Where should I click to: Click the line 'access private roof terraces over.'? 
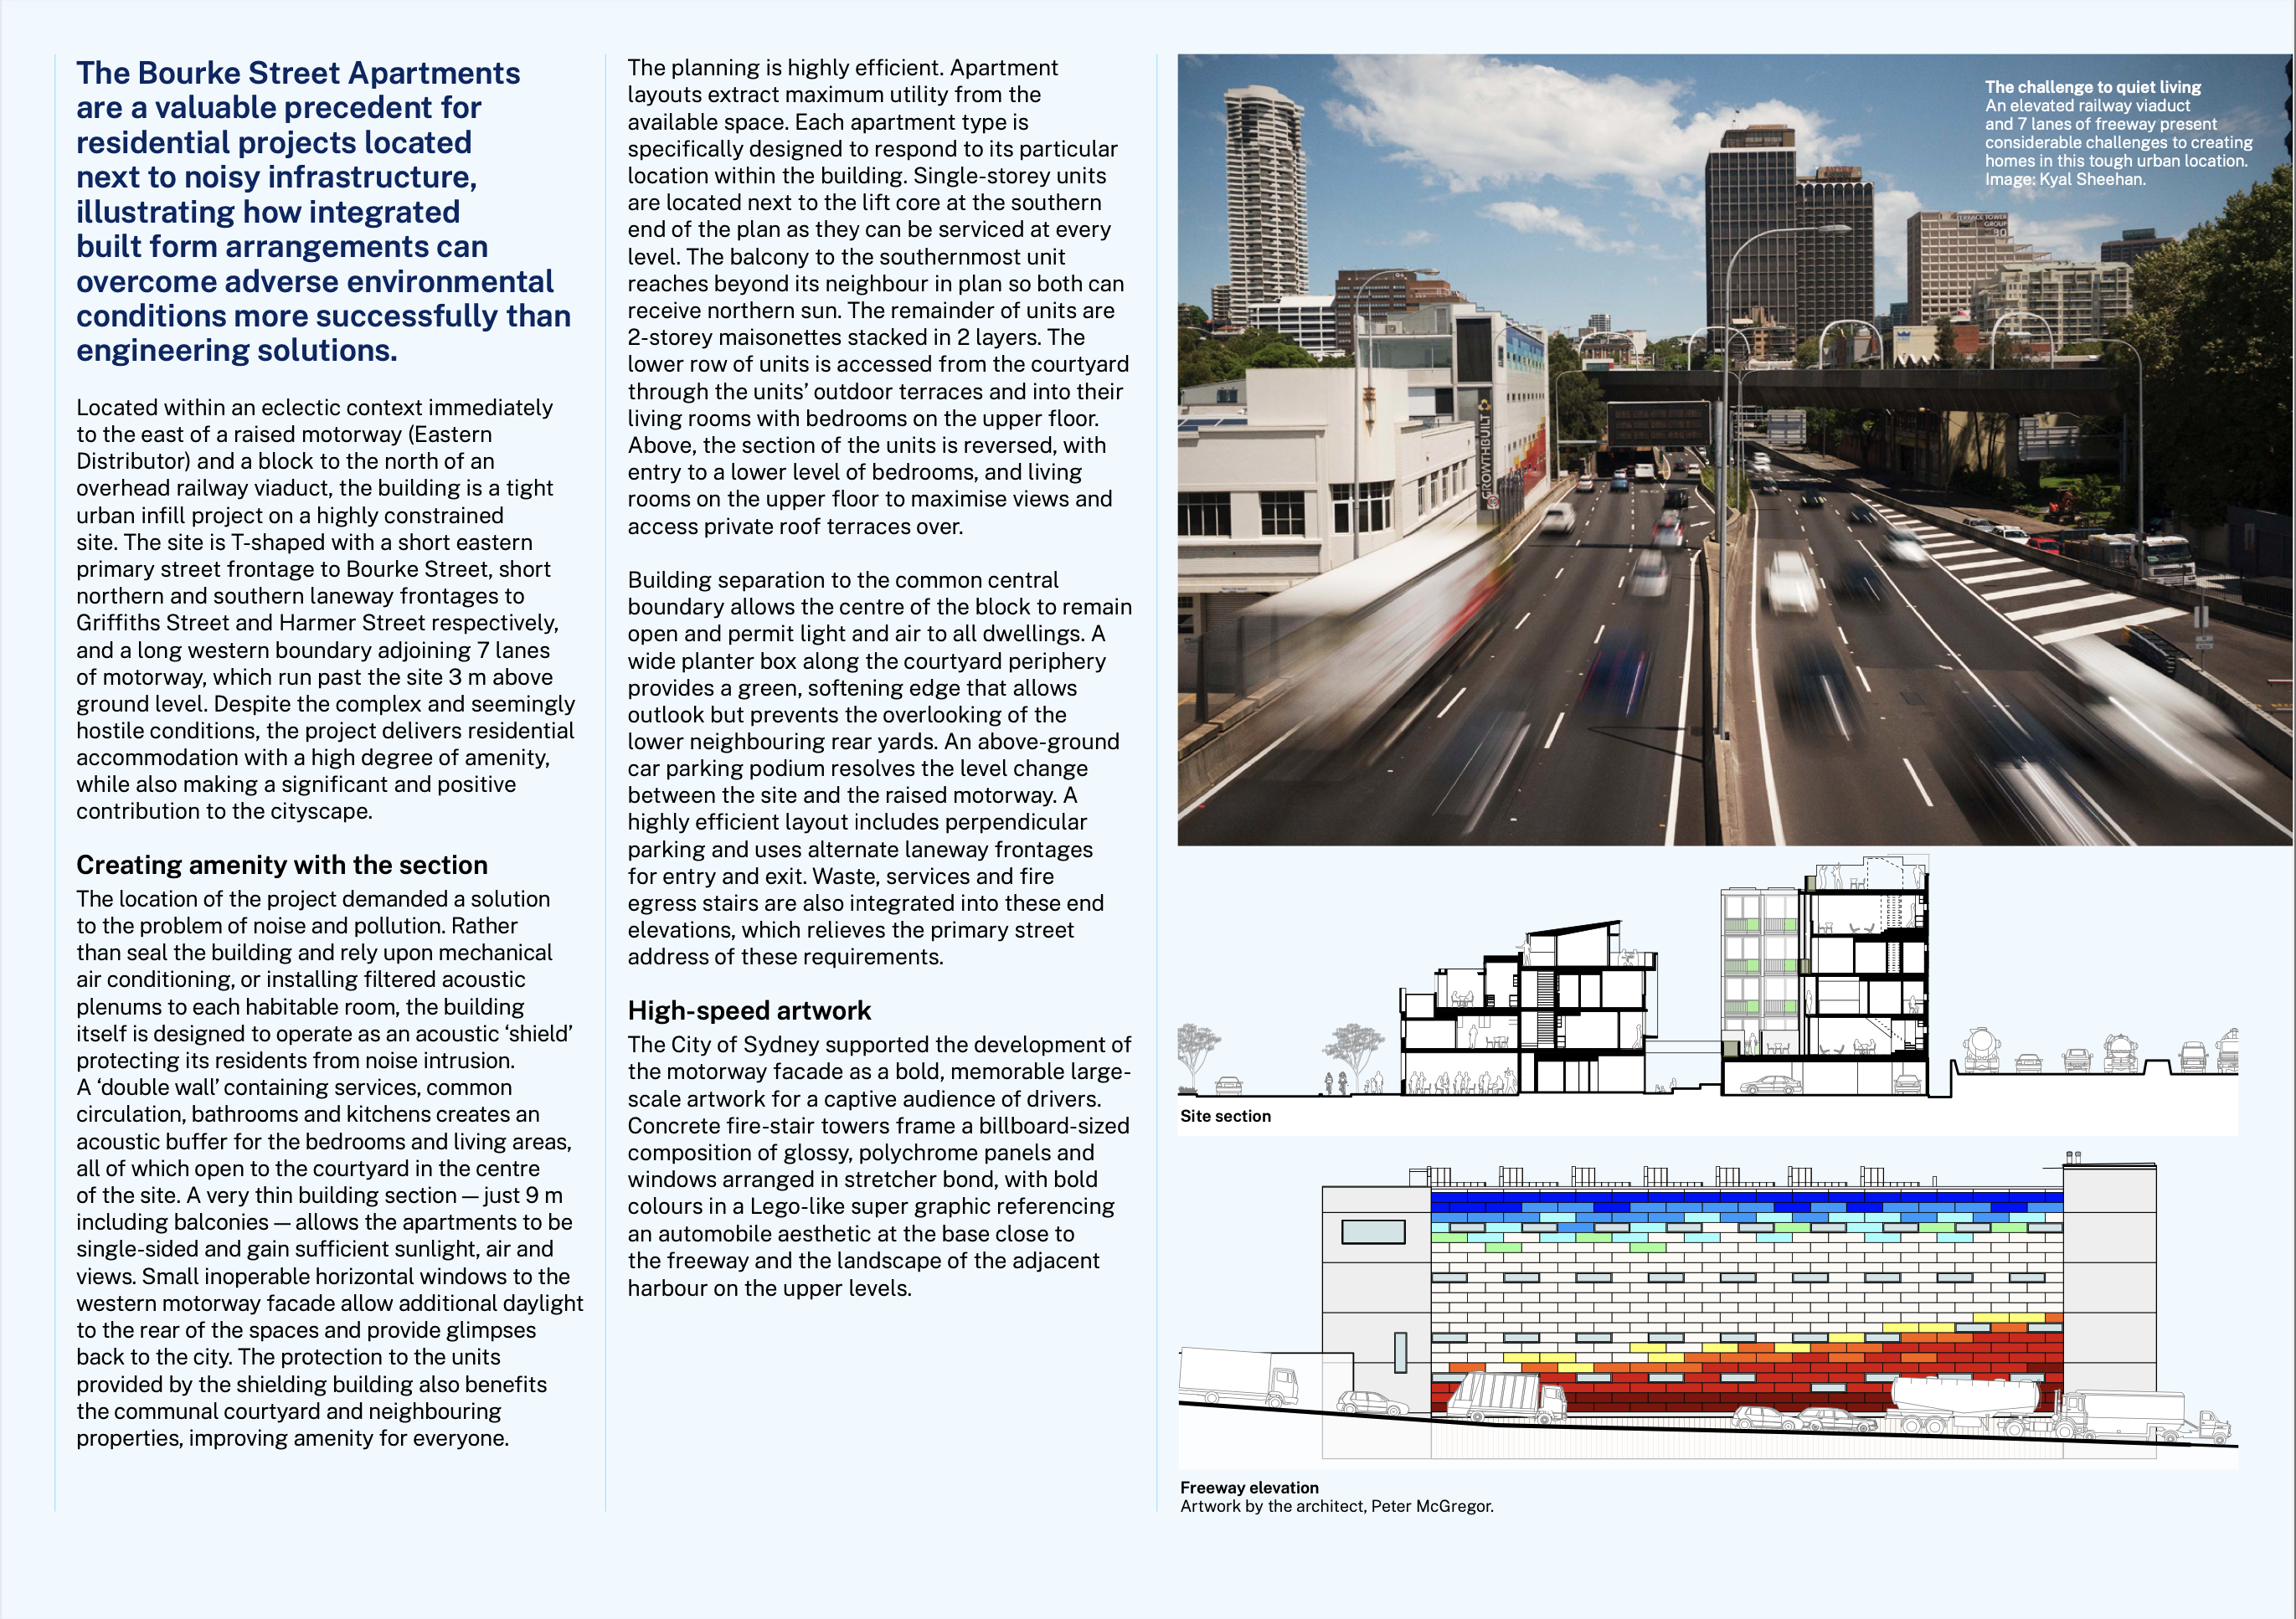[x=795, y=526]
